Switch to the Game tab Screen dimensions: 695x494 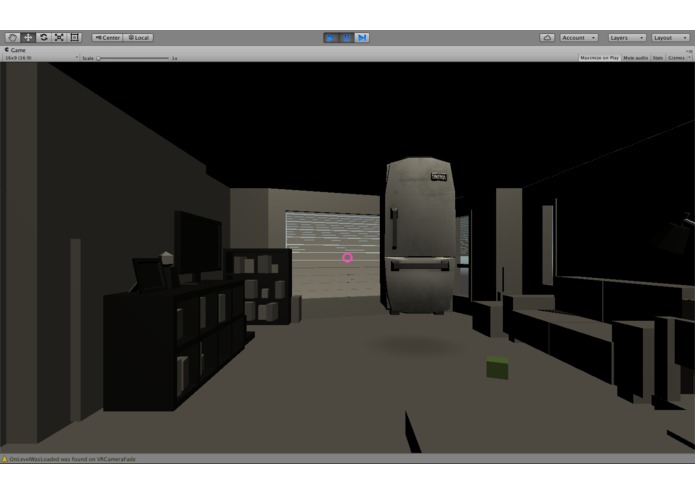[x=15, y=50]
